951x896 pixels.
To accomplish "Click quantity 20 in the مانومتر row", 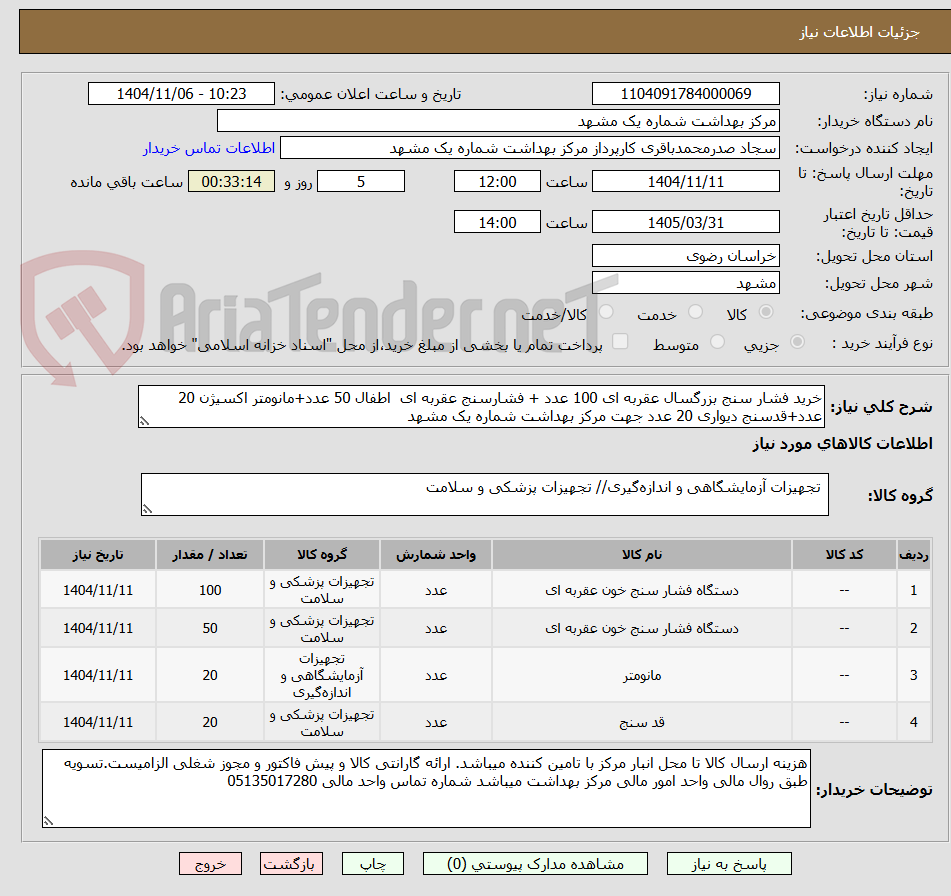I will (210, 675).
